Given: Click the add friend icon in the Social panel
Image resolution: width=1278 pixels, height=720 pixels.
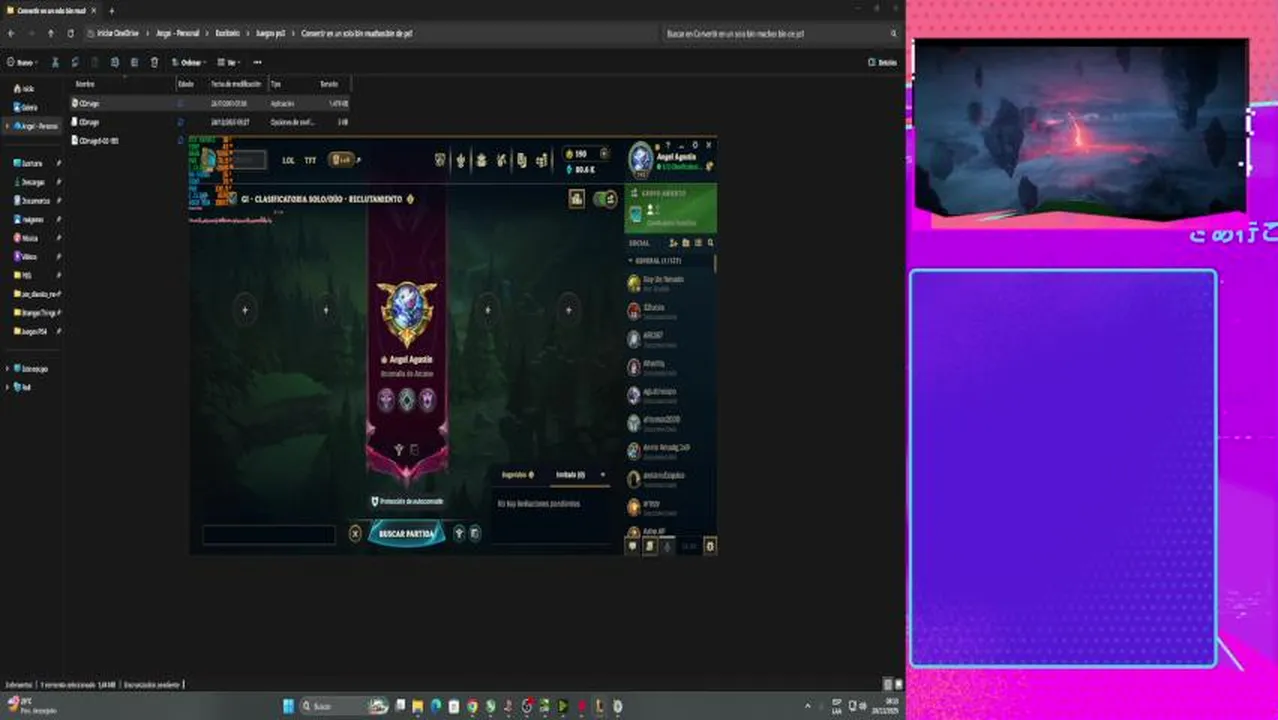Looking at the screenshot, I should (673, 243).
